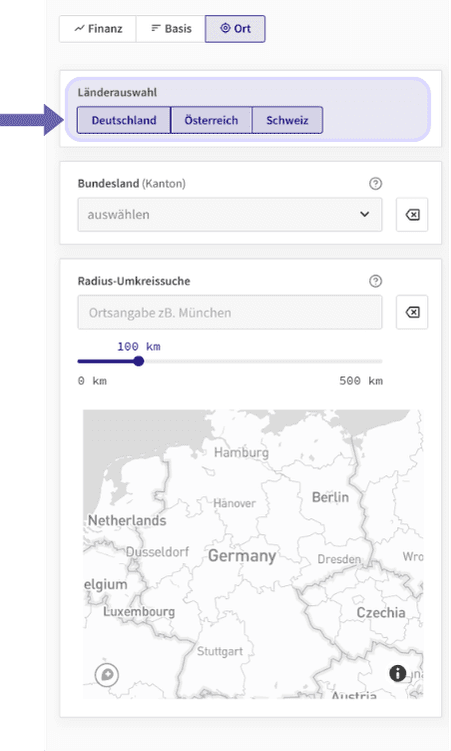
Task: Click the chart icon on the Finanz tab
Action: pos(79,29)
